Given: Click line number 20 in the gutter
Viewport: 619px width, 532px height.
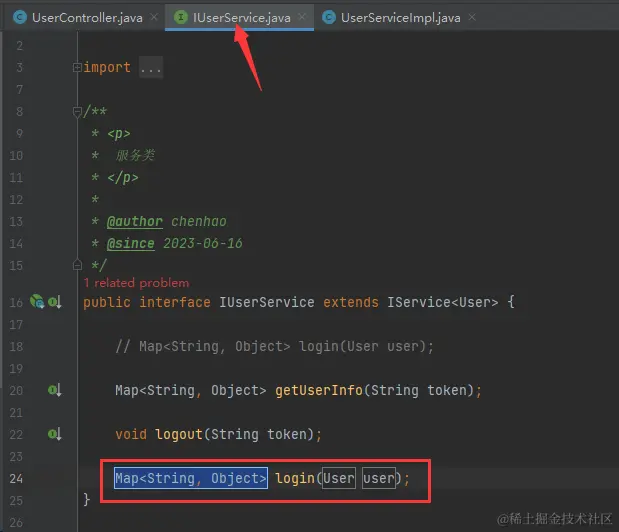Looking at the screenshot, I should click(x=16, y=391).
